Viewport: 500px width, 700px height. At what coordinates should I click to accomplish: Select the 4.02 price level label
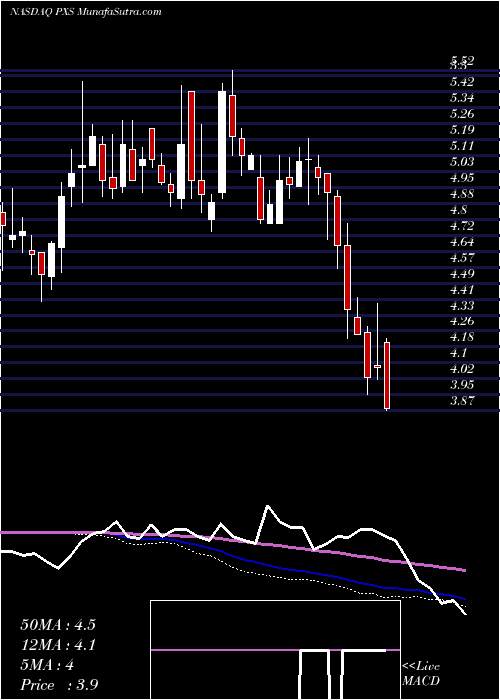point(462,369)
